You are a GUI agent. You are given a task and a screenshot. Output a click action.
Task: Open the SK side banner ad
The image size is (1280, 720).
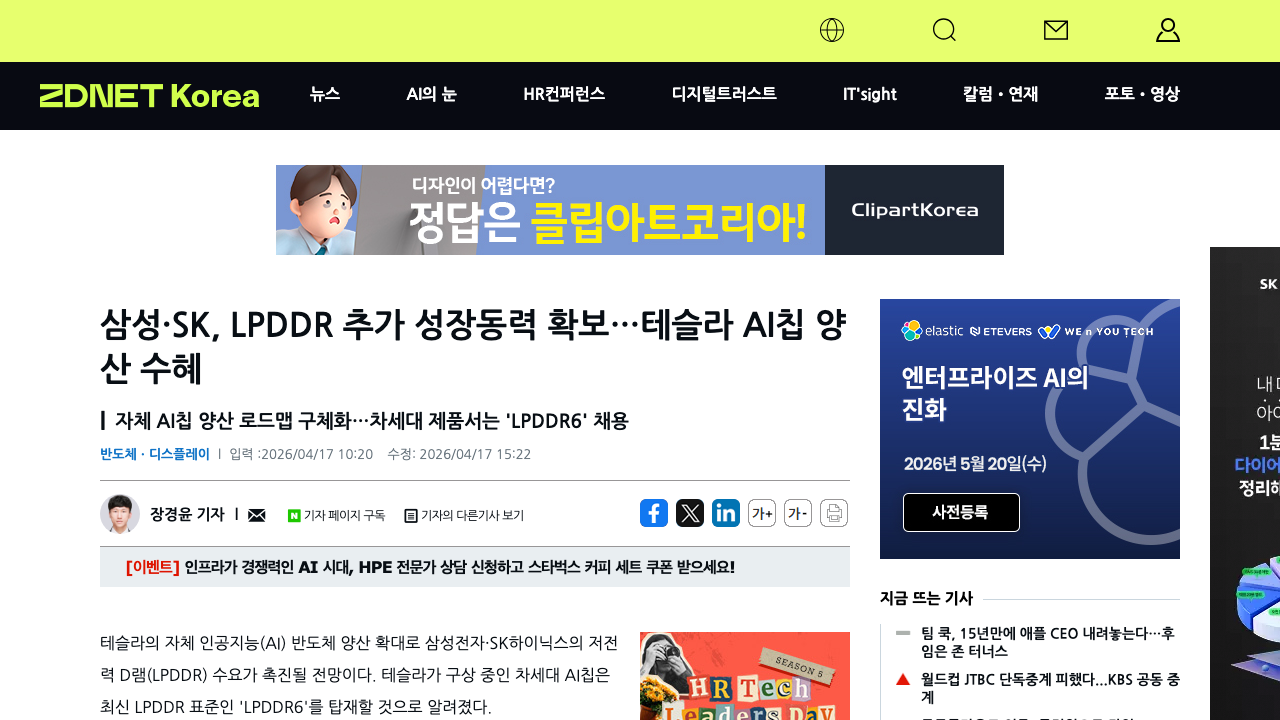(x=1245, y=484)
